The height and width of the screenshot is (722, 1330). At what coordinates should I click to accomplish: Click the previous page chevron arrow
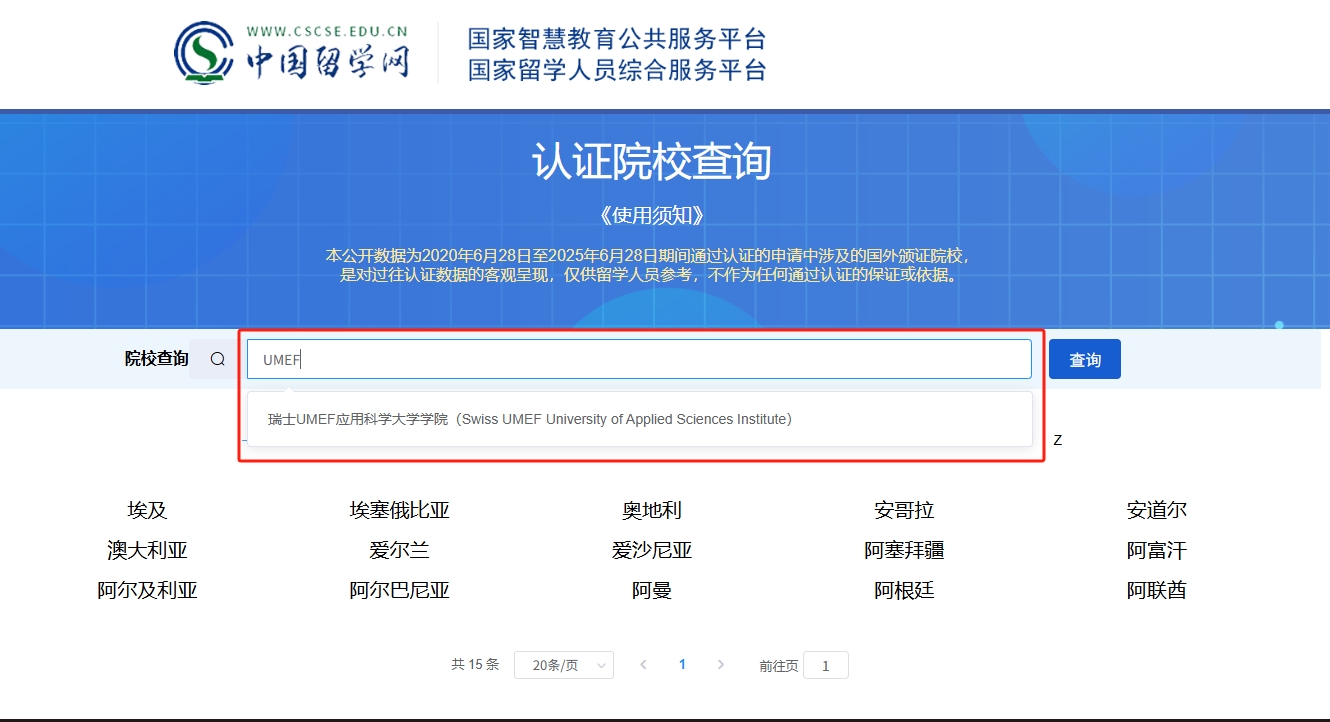tap(645, 664)
